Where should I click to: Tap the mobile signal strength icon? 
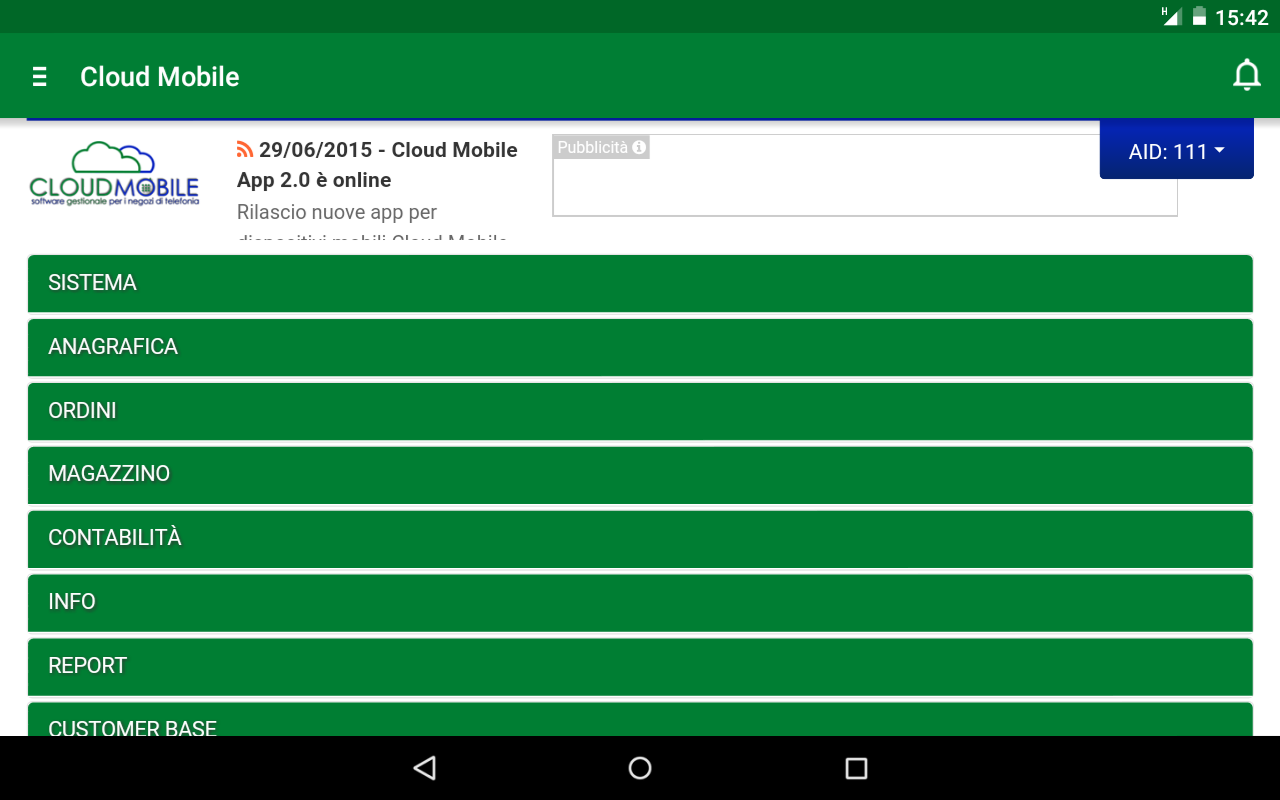(x=1171, y=16)
